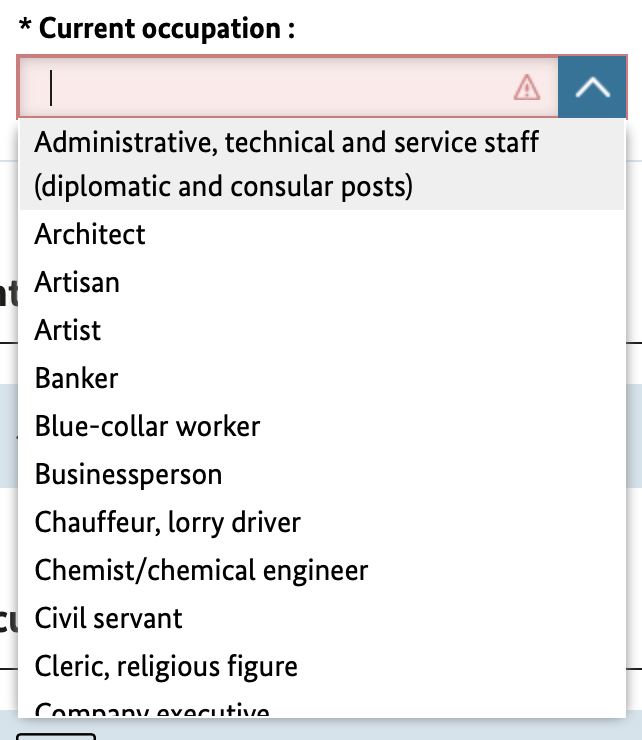This screenshot has height=740, width=642.
Task: Select the partially visible Company executive option
Action: (x=152, y=710)
